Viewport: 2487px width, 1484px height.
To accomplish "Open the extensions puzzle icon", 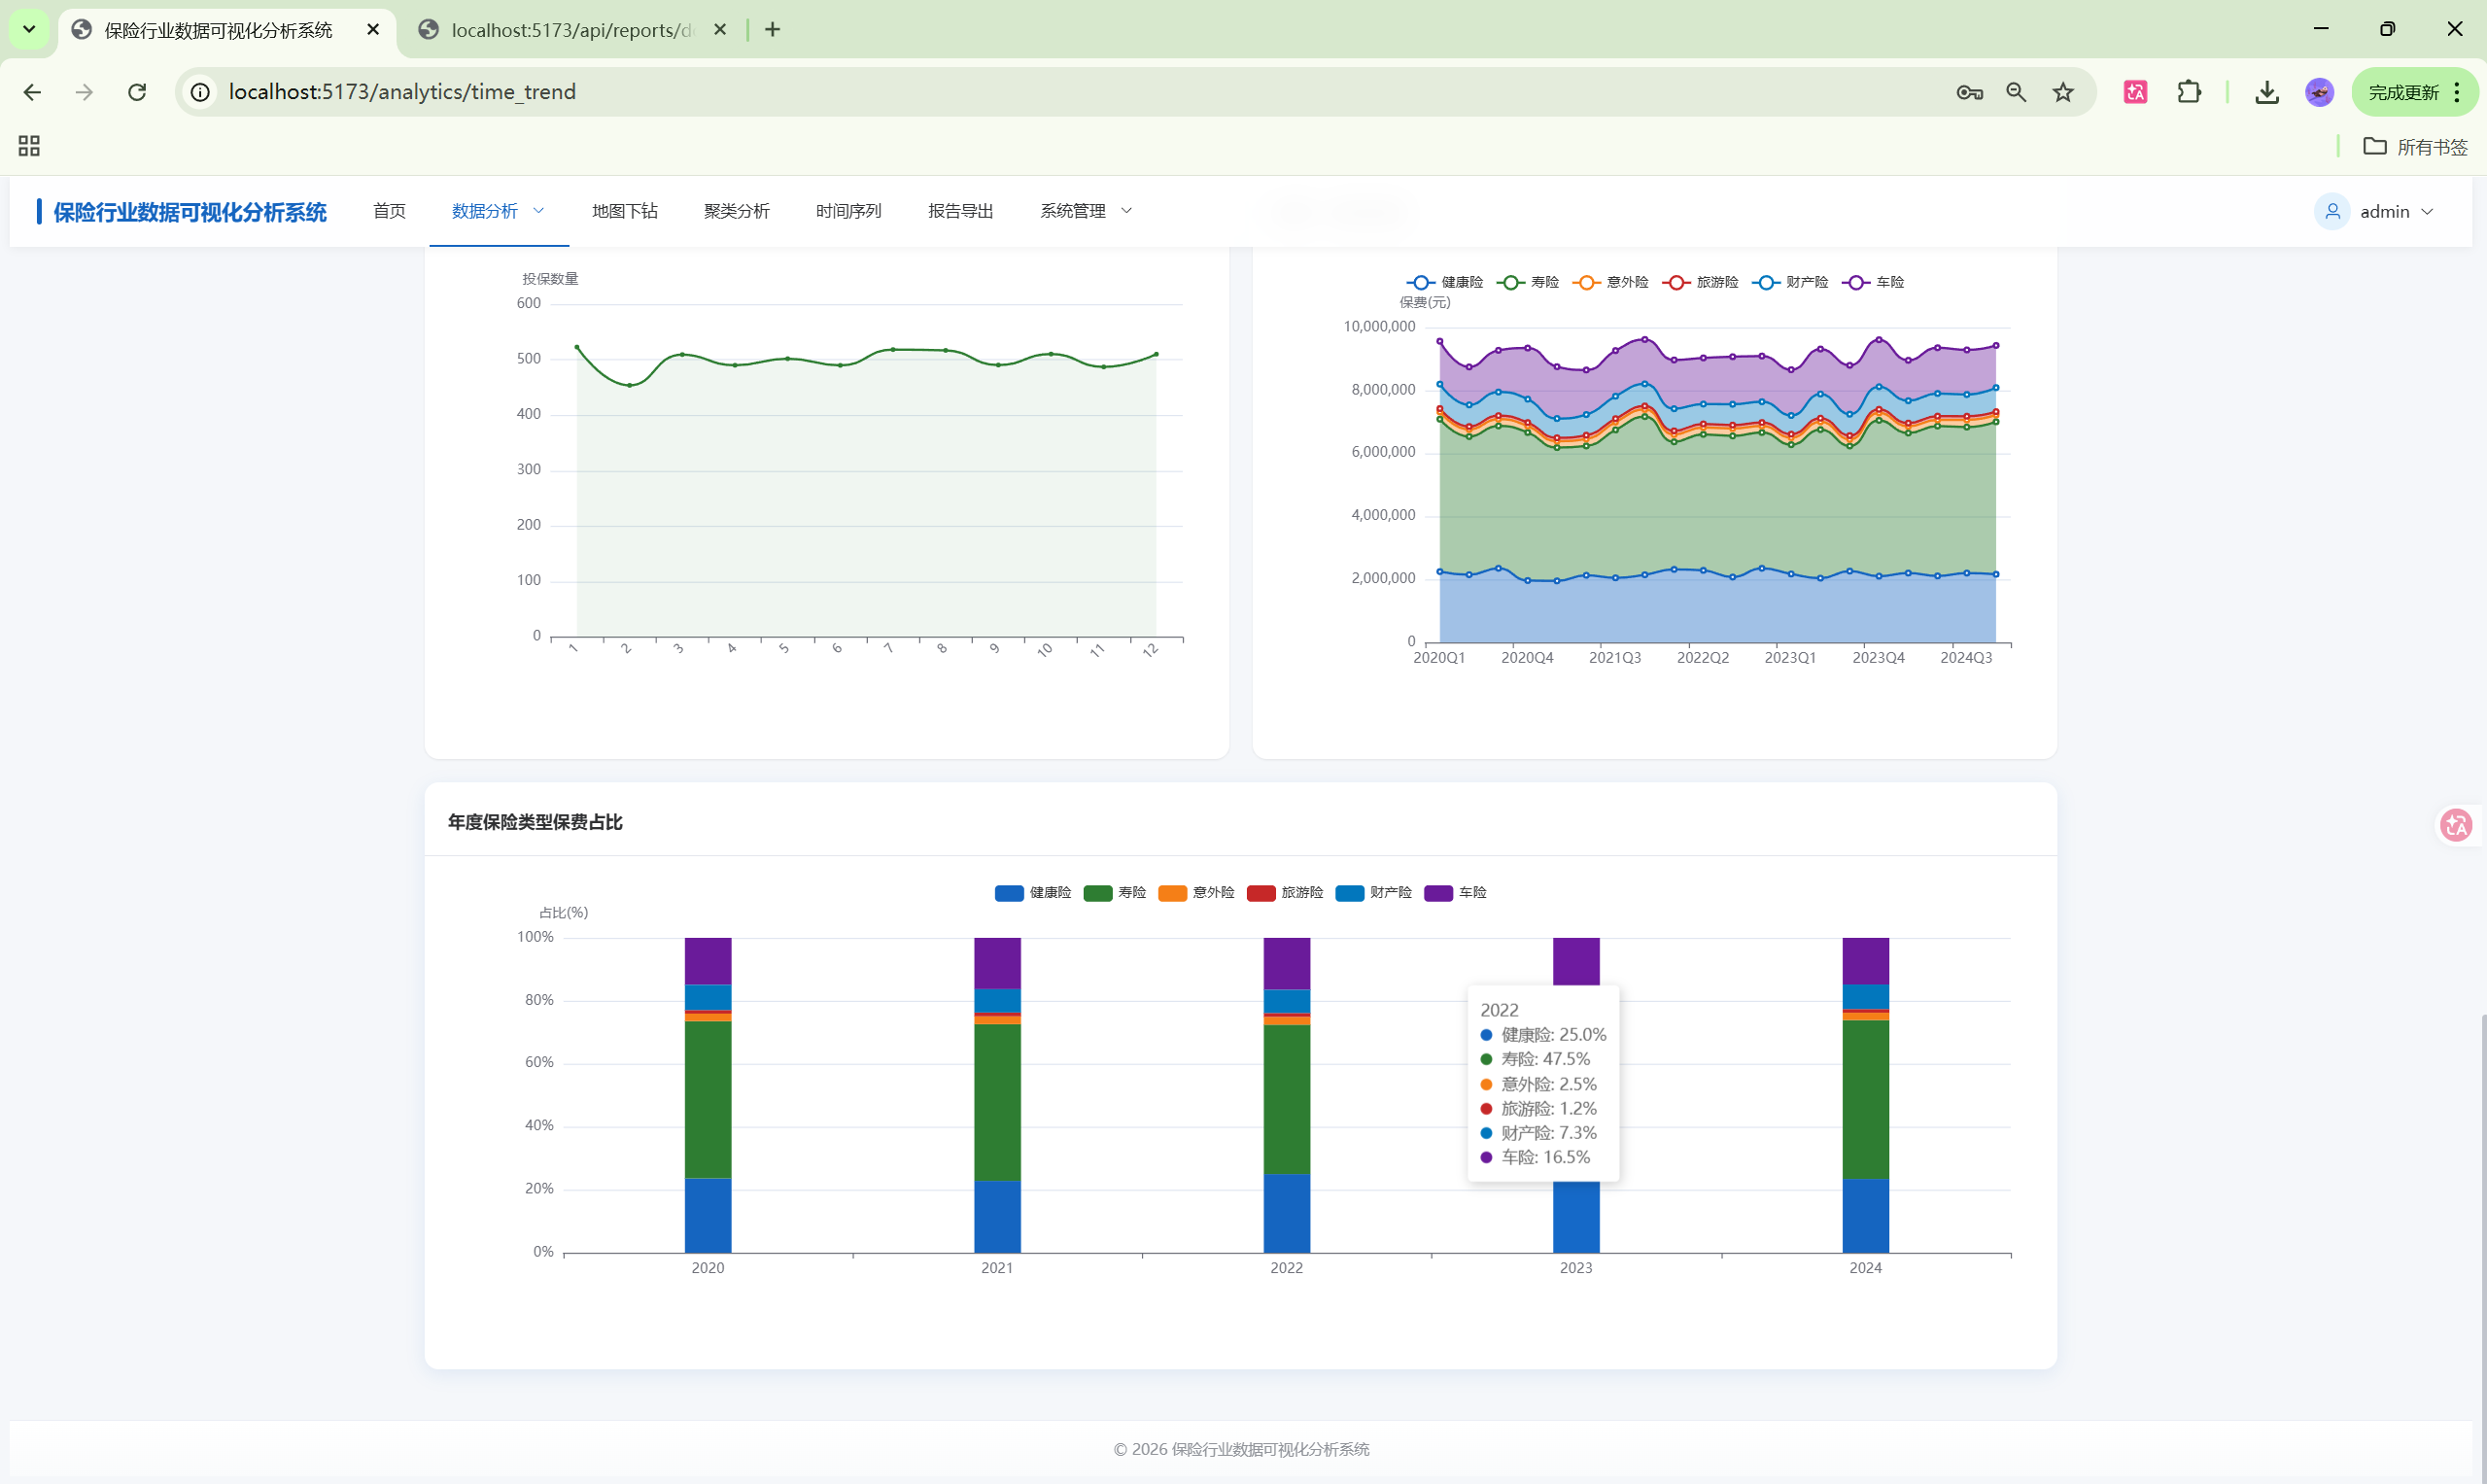I will 2189,92.
